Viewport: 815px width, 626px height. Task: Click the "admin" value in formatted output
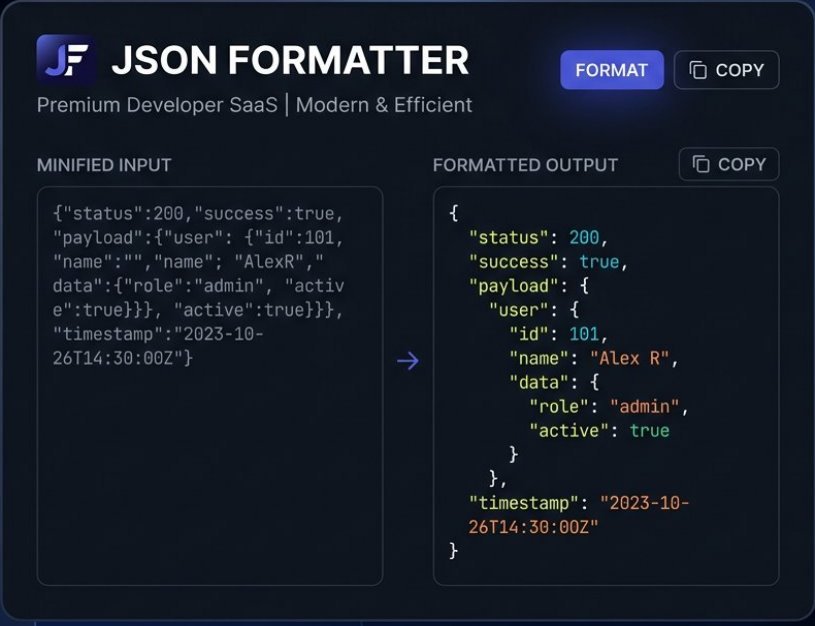pos(645,406)
